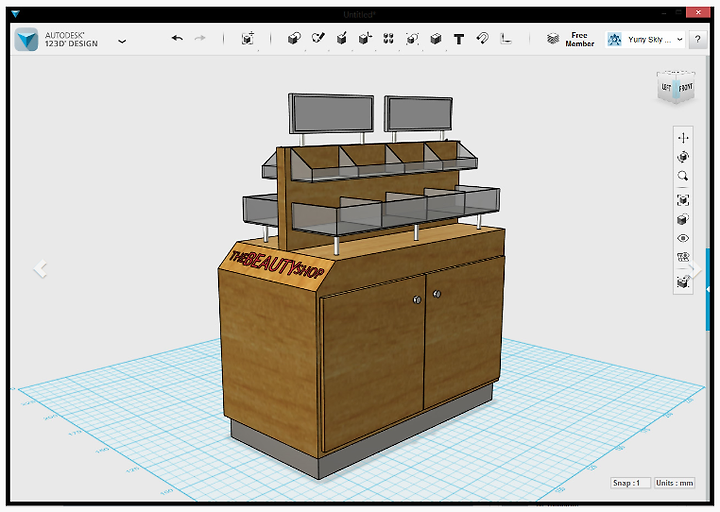Open the Transform tool
Image resolution: width=720 pixels, height=512 pixels.
(248, 39)
